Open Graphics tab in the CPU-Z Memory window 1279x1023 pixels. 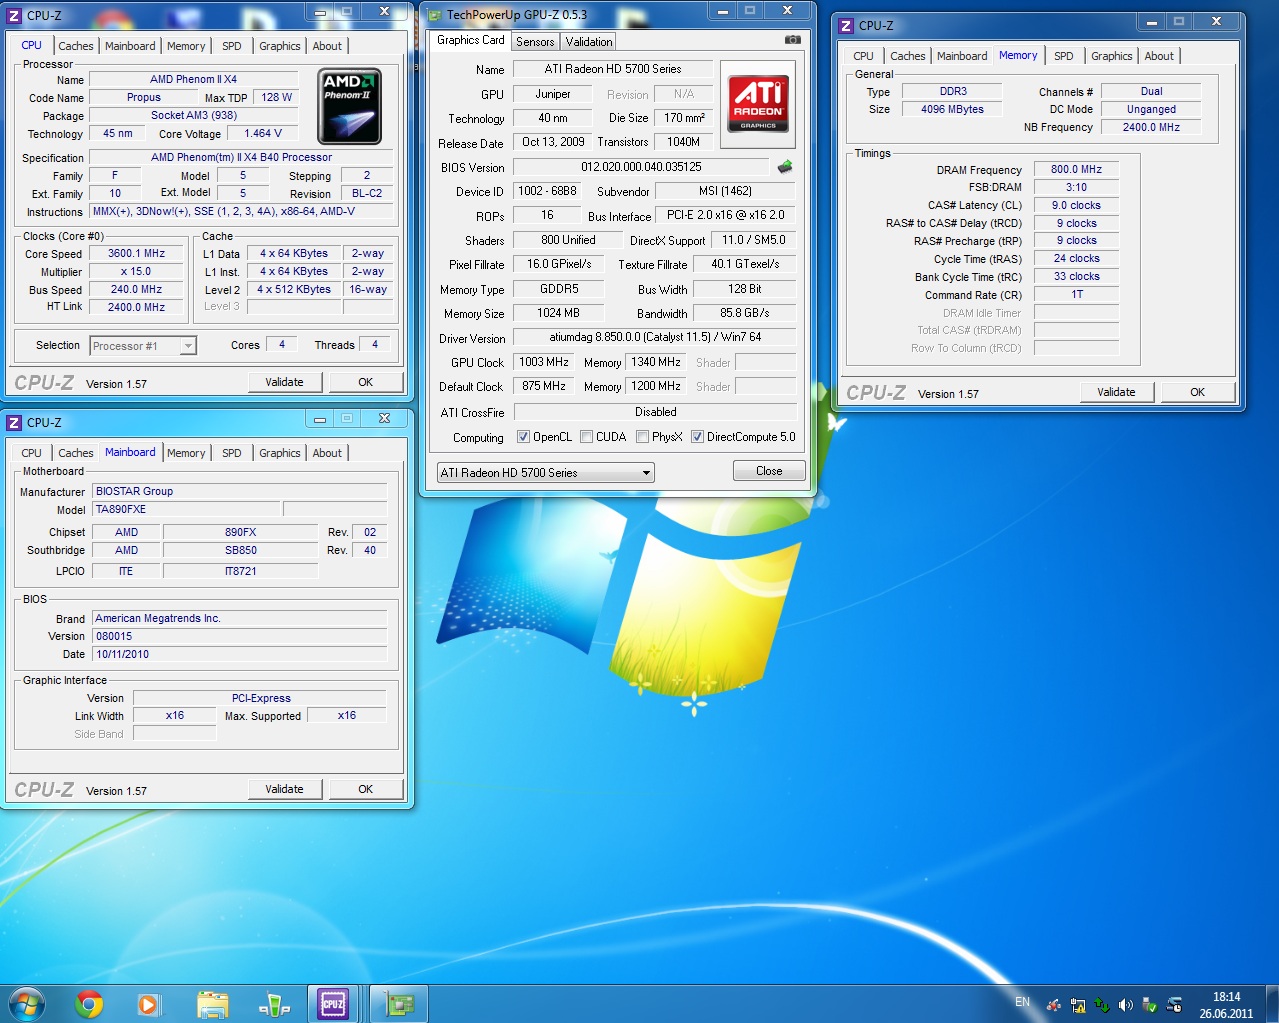click(1111, 56)
